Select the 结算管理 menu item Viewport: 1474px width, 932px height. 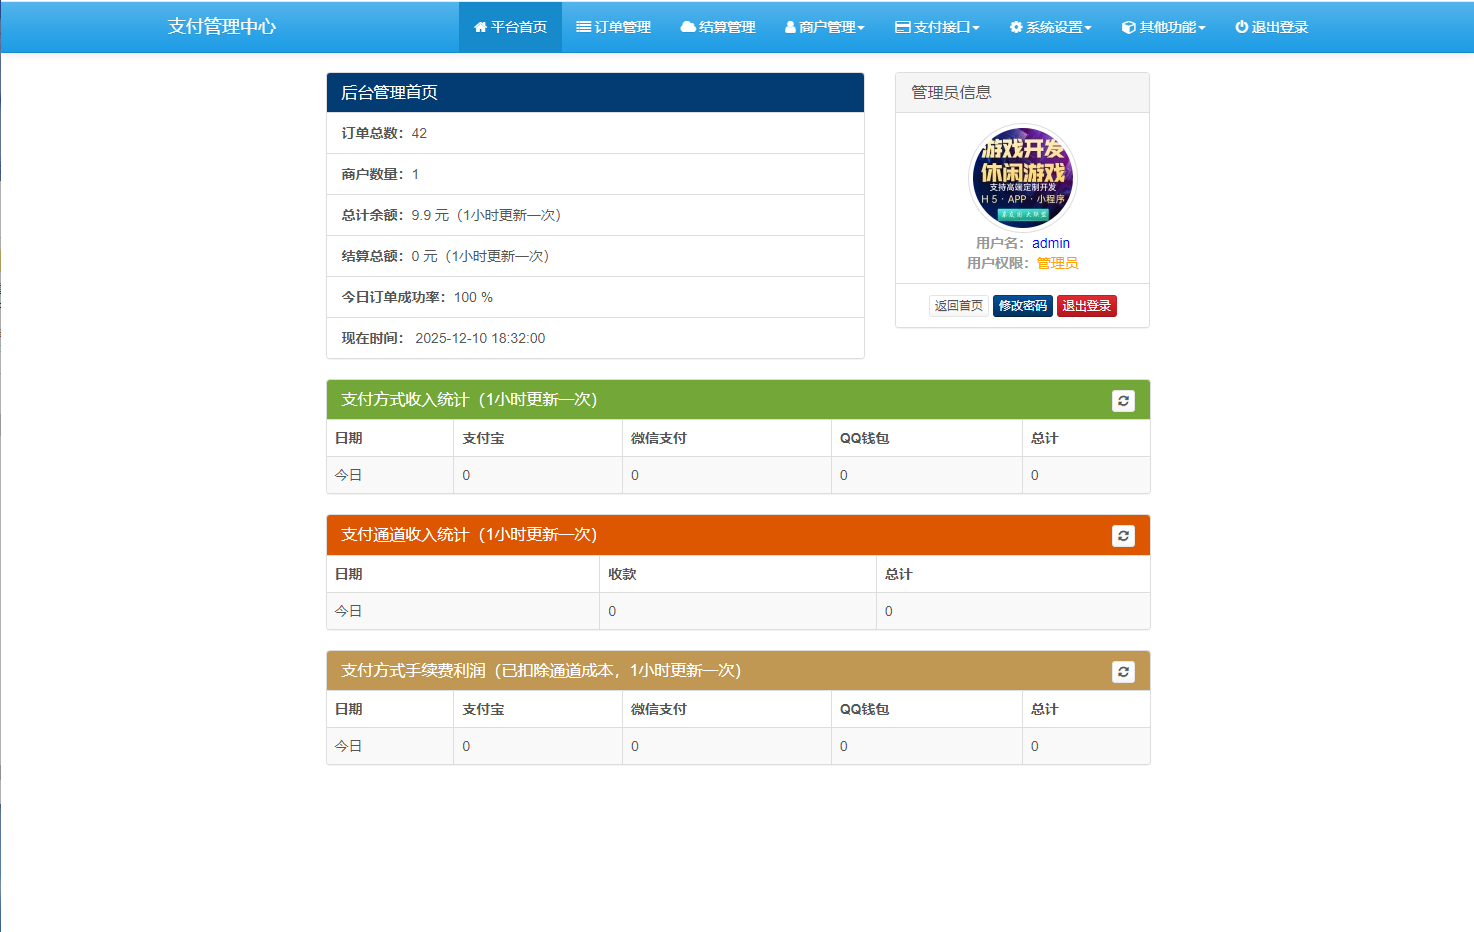coord(717,27)
